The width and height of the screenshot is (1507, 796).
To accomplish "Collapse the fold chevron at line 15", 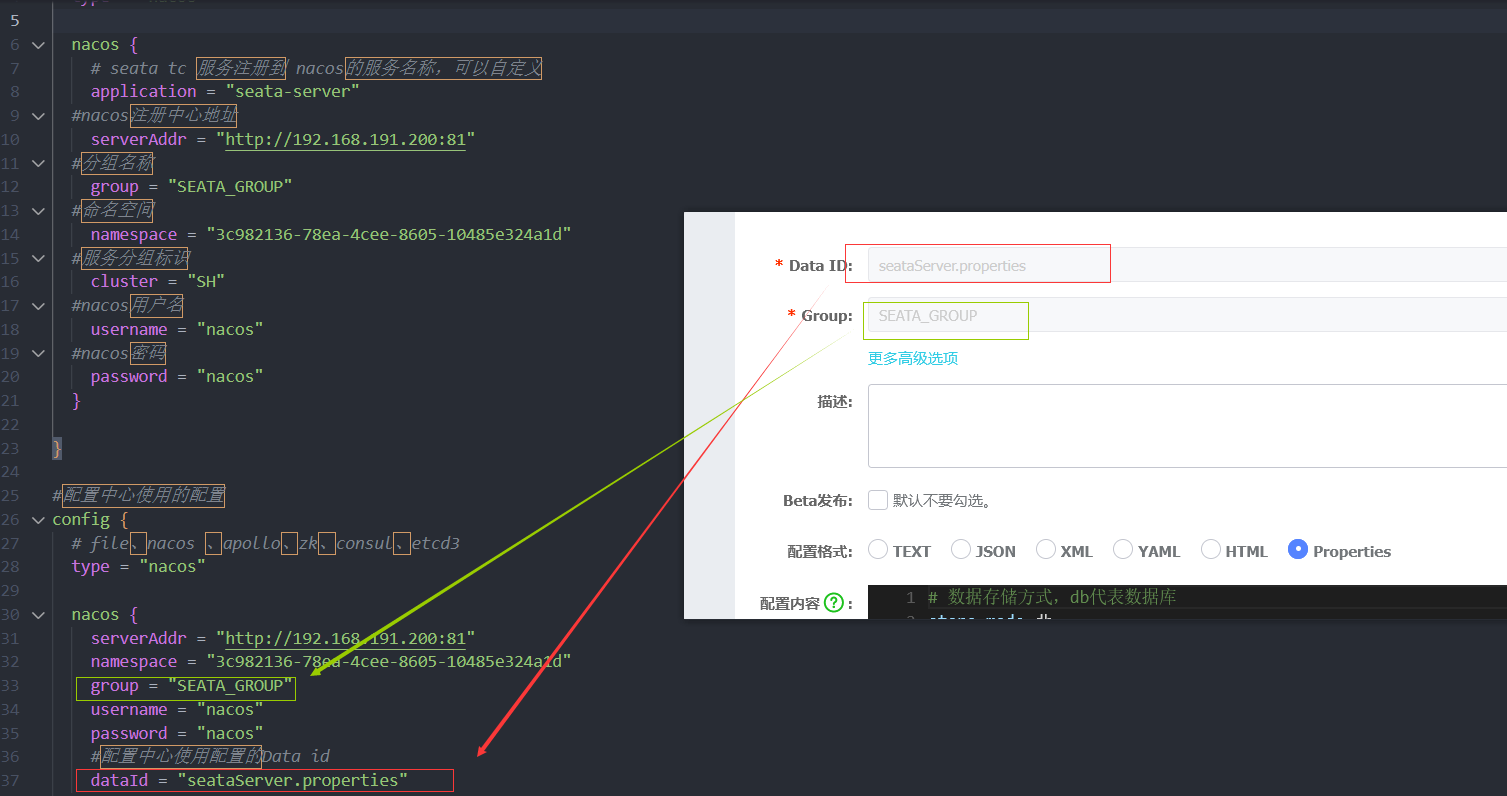I will [x=37, y=259].
